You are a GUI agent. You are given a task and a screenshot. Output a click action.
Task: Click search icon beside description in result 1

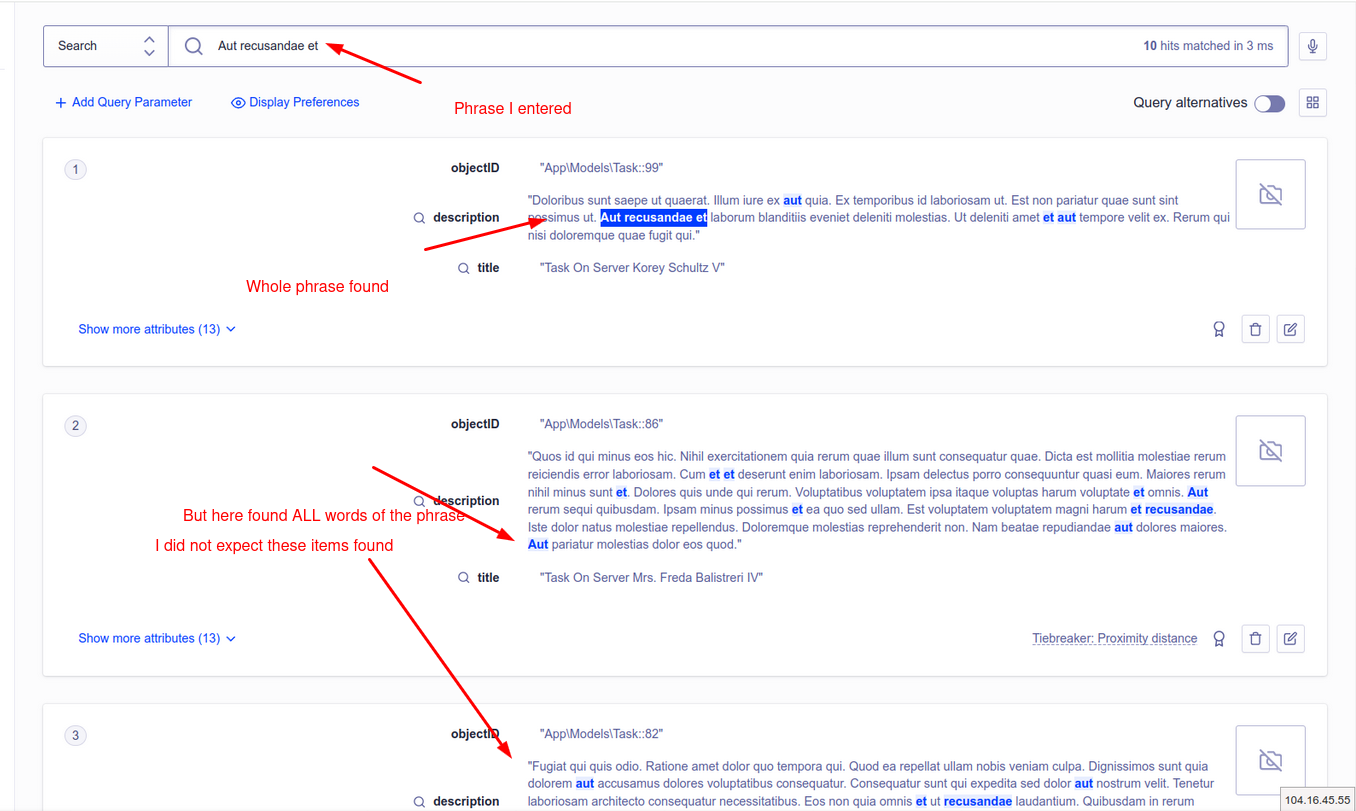click(x=420, y=218)
